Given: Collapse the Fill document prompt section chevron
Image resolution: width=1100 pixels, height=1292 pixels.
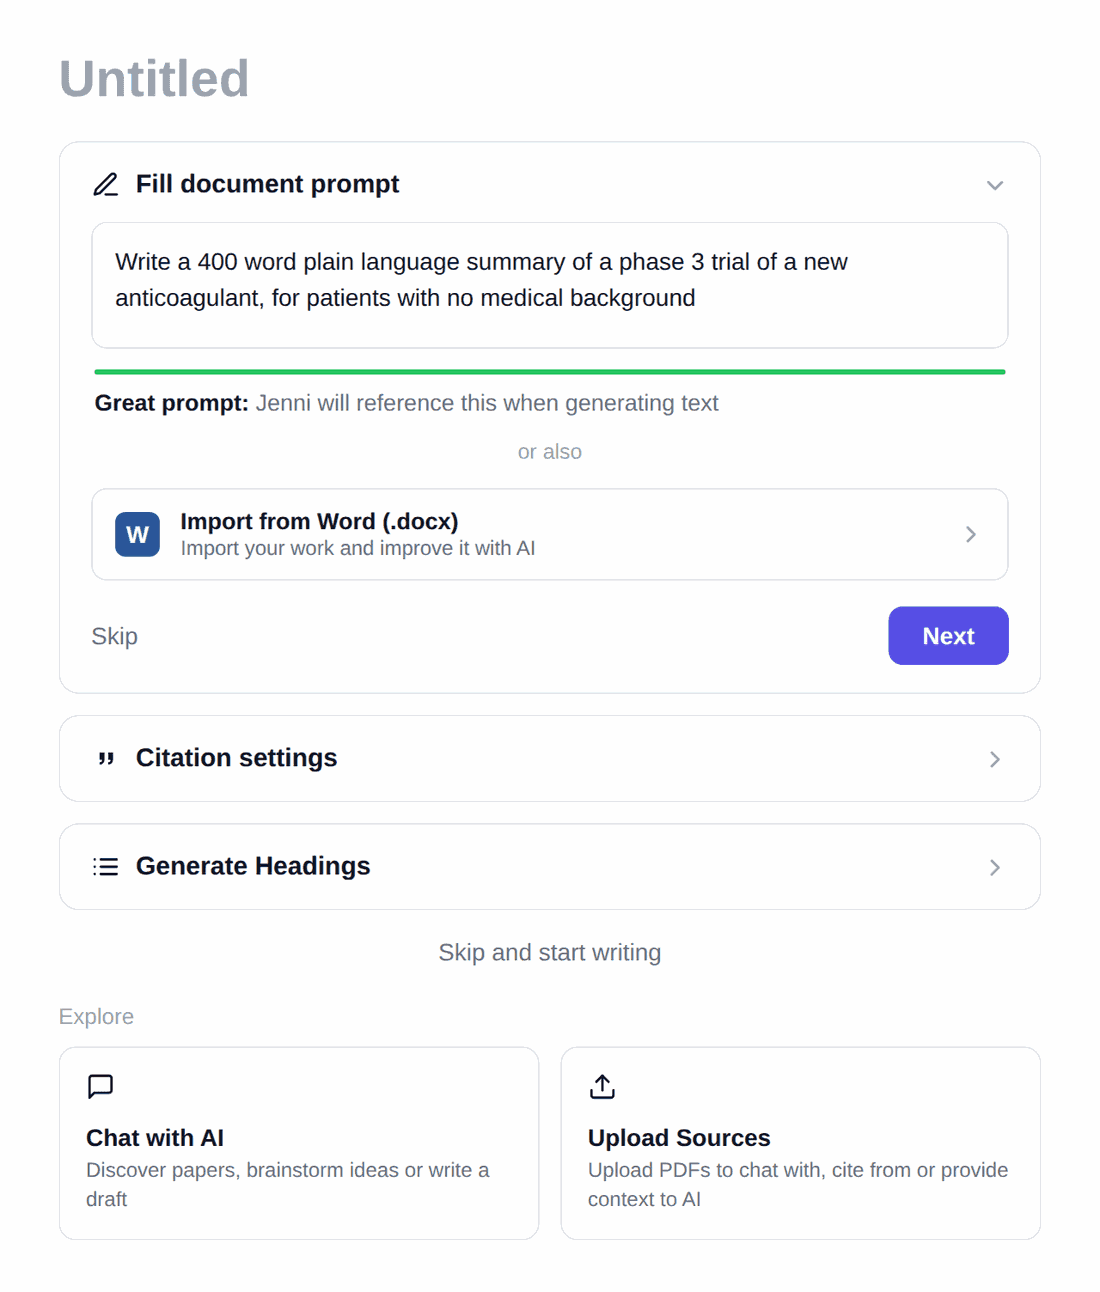Looking at the screenshot, I should pos(995,186).
